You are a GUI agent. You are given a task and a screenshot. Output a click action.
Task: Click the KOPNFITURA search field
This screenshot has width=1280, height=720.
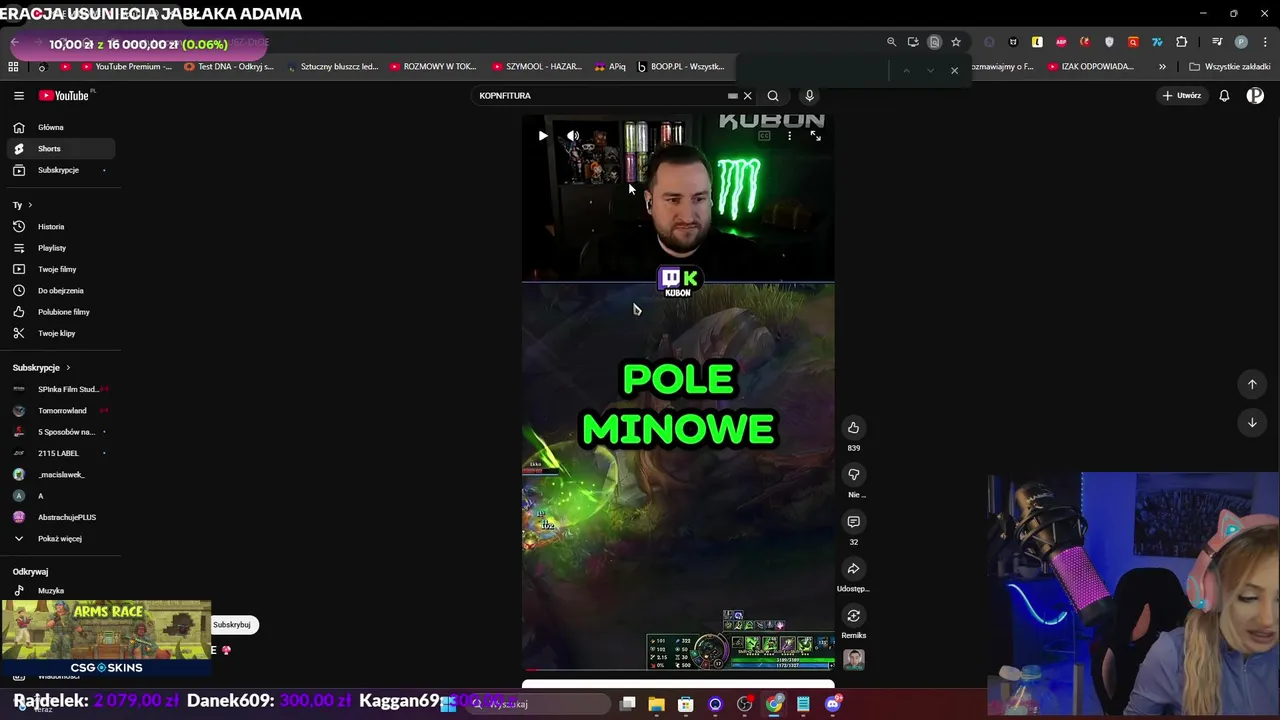click(x=603, y=96)
